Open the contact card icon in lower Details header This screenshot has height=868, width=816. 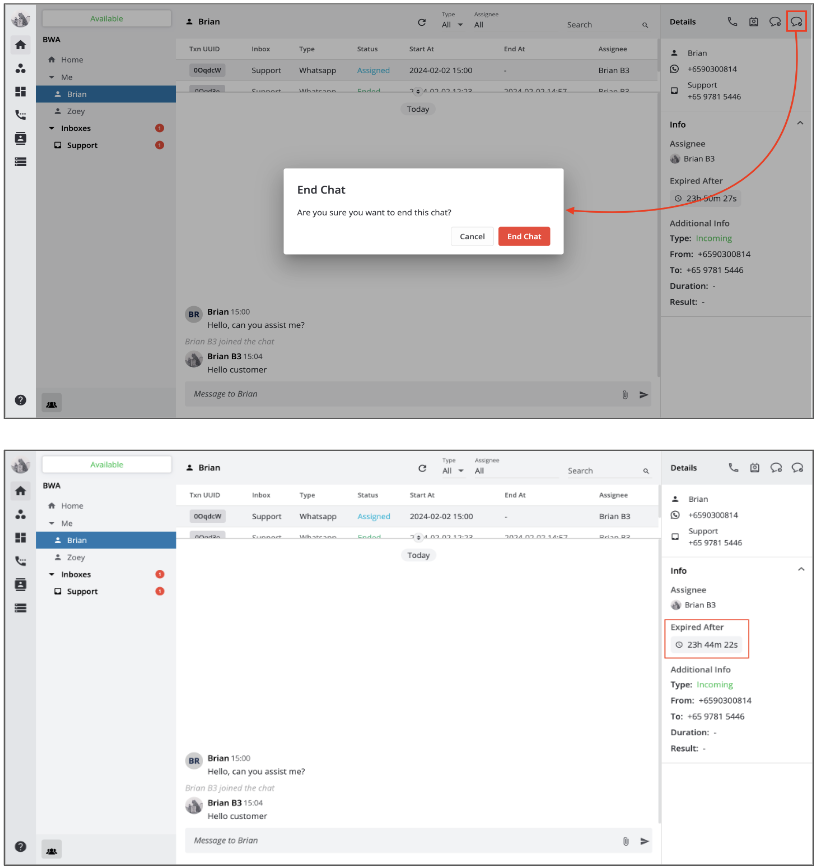755,468
